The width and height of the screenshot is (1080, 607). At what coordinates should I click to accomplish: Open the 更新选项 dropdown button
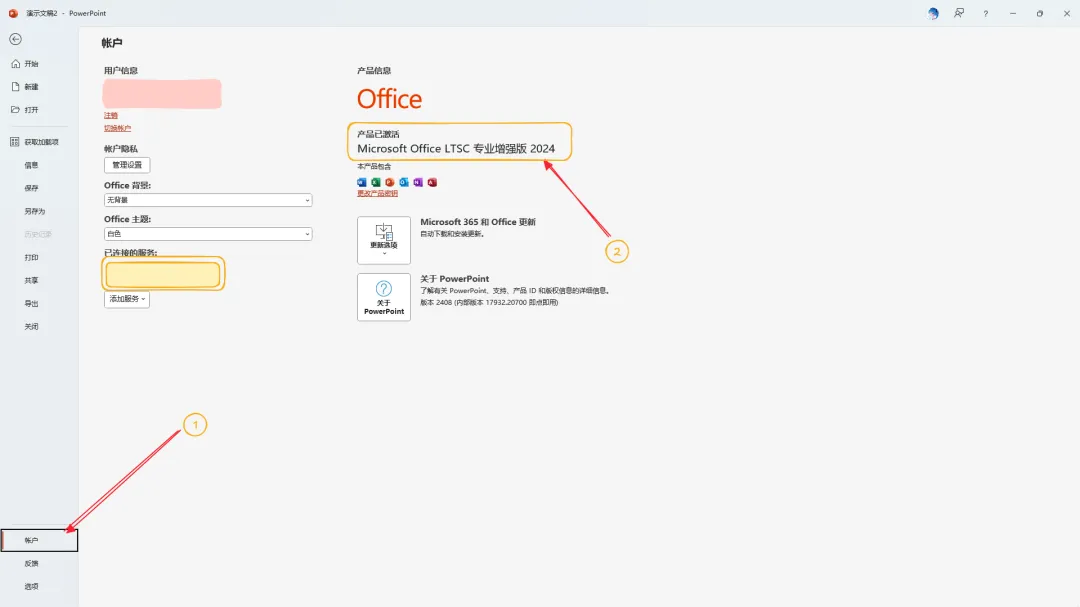point(384,240)
